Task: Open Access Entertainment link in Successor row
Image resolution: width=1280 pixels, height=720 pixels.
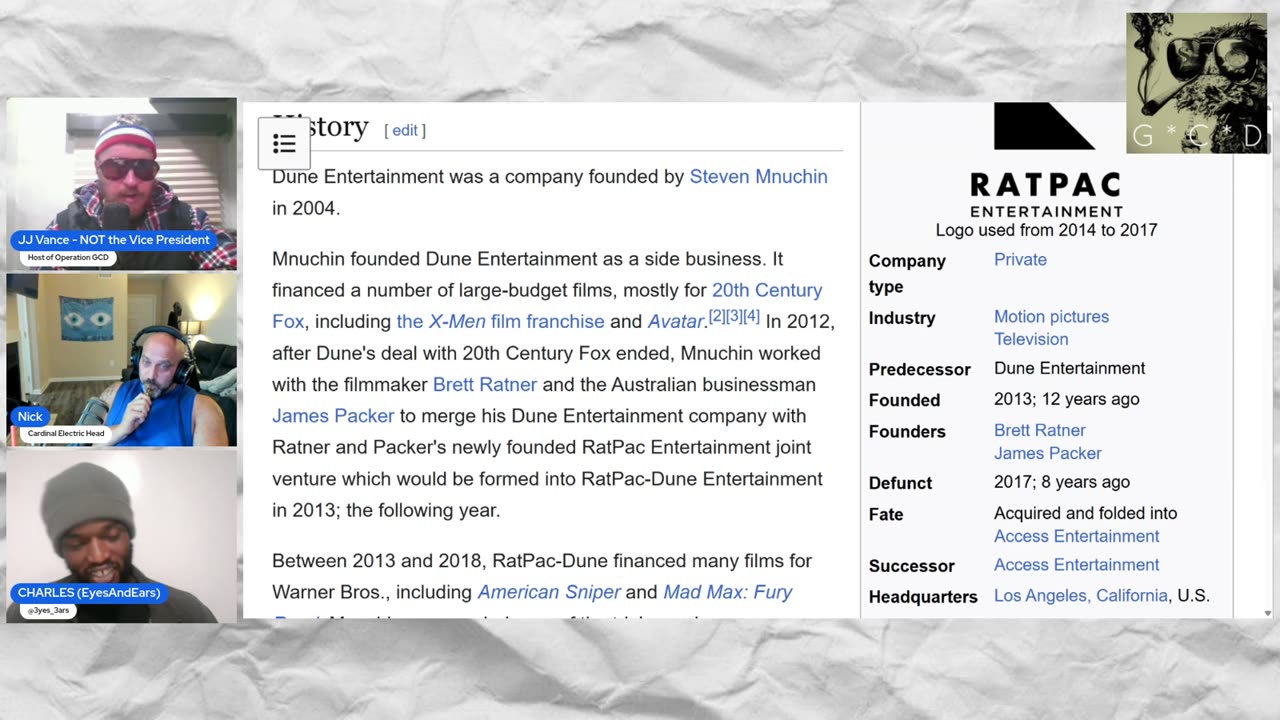Action: click(x=1076, y=565)
